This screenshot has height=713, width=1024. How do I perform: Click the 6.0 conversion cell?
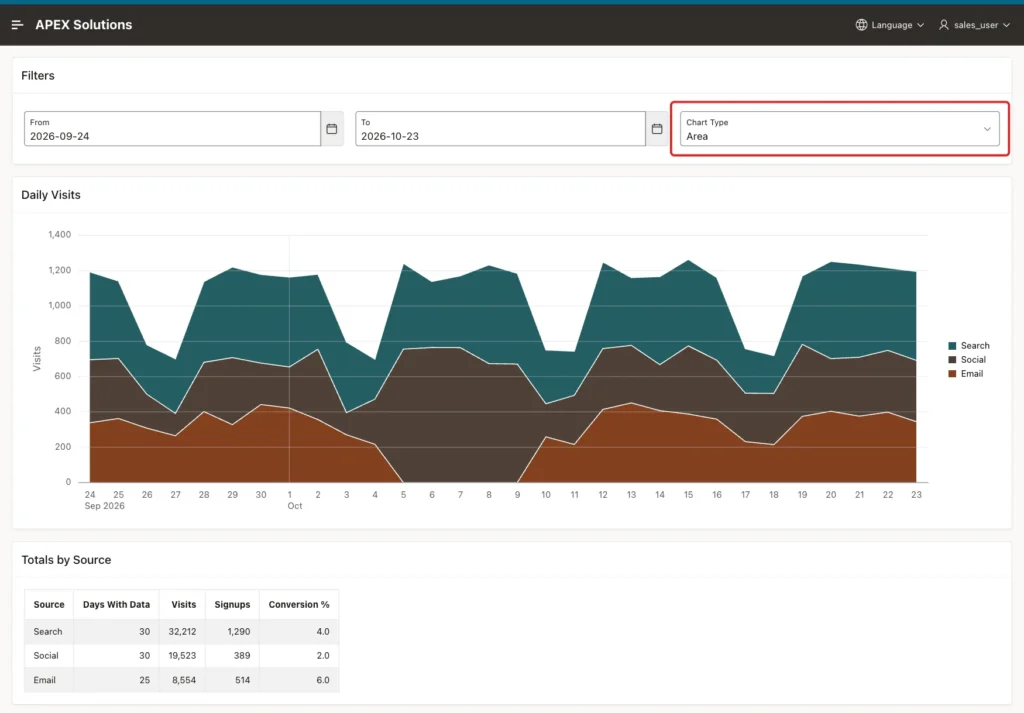click(298, 680)
